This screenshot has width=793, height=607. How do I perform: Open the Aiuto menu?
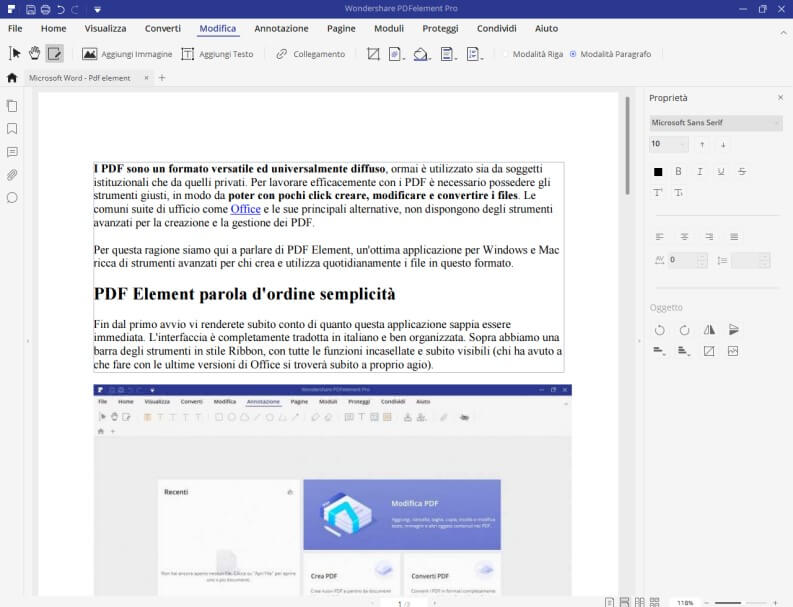pyautogui.click(x=547, y=28)
